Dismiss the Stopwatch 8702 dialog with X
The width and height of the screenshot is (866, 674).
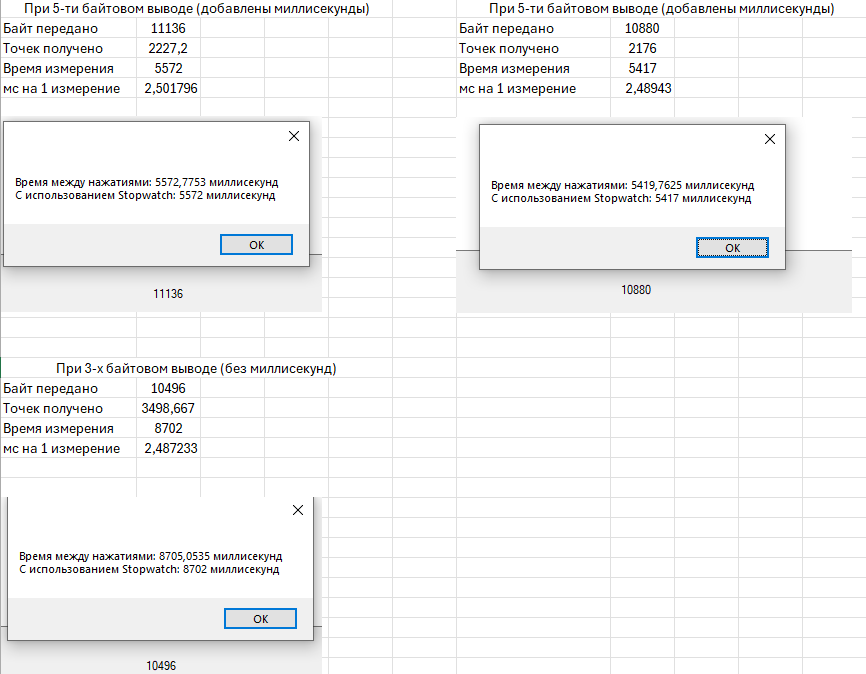coord(297,510)
